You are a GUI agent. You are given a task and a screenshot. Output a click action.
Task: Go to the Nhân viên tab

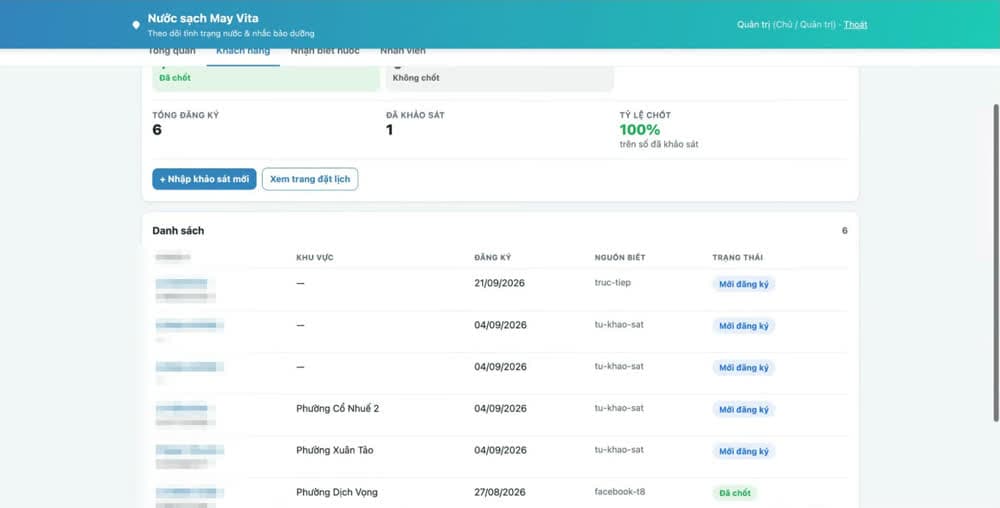tap(403, 52)
